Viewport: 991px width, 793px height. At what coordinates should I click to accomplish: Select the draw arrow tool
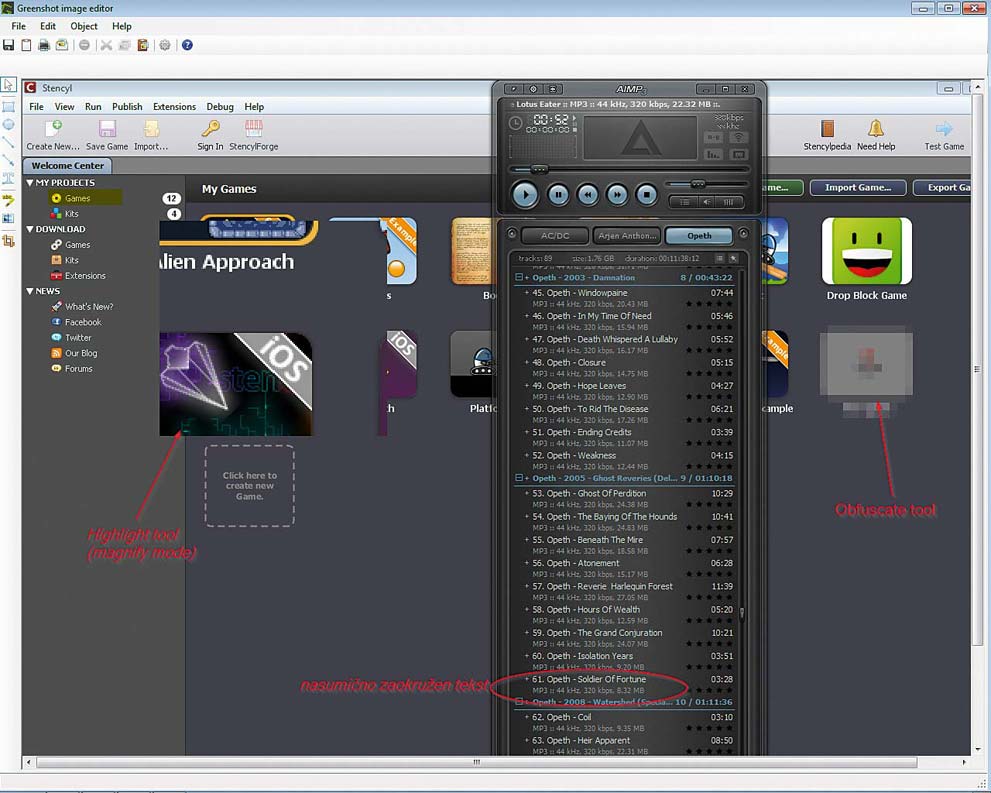pos(8,160)
